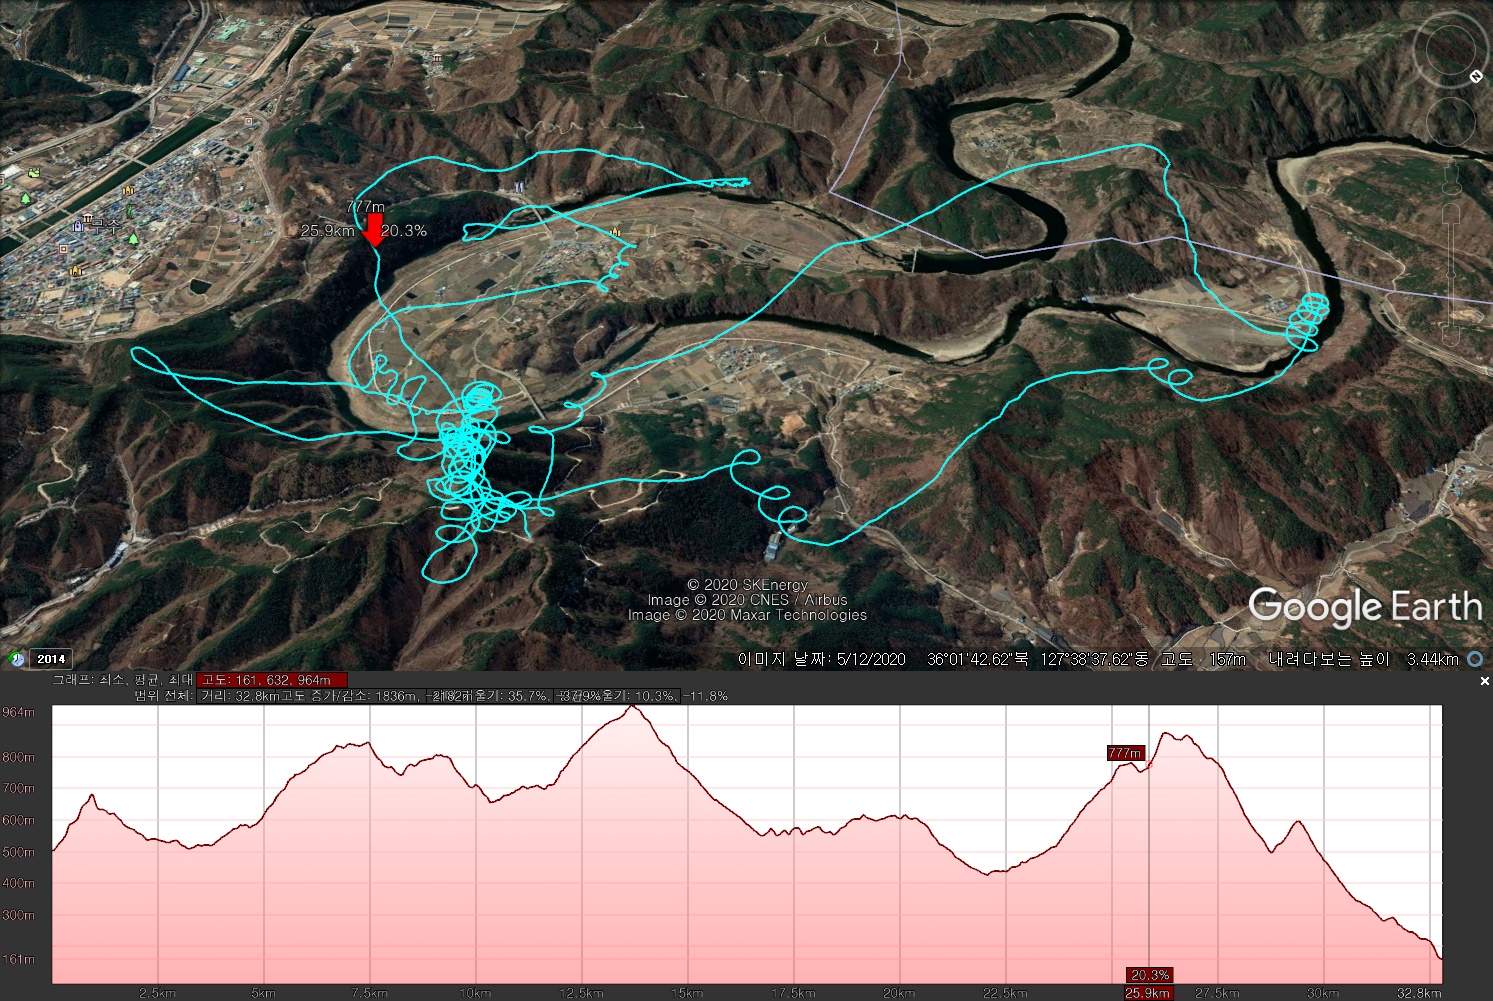Click the imagery date '5/12/2020' in status bar

871,659
